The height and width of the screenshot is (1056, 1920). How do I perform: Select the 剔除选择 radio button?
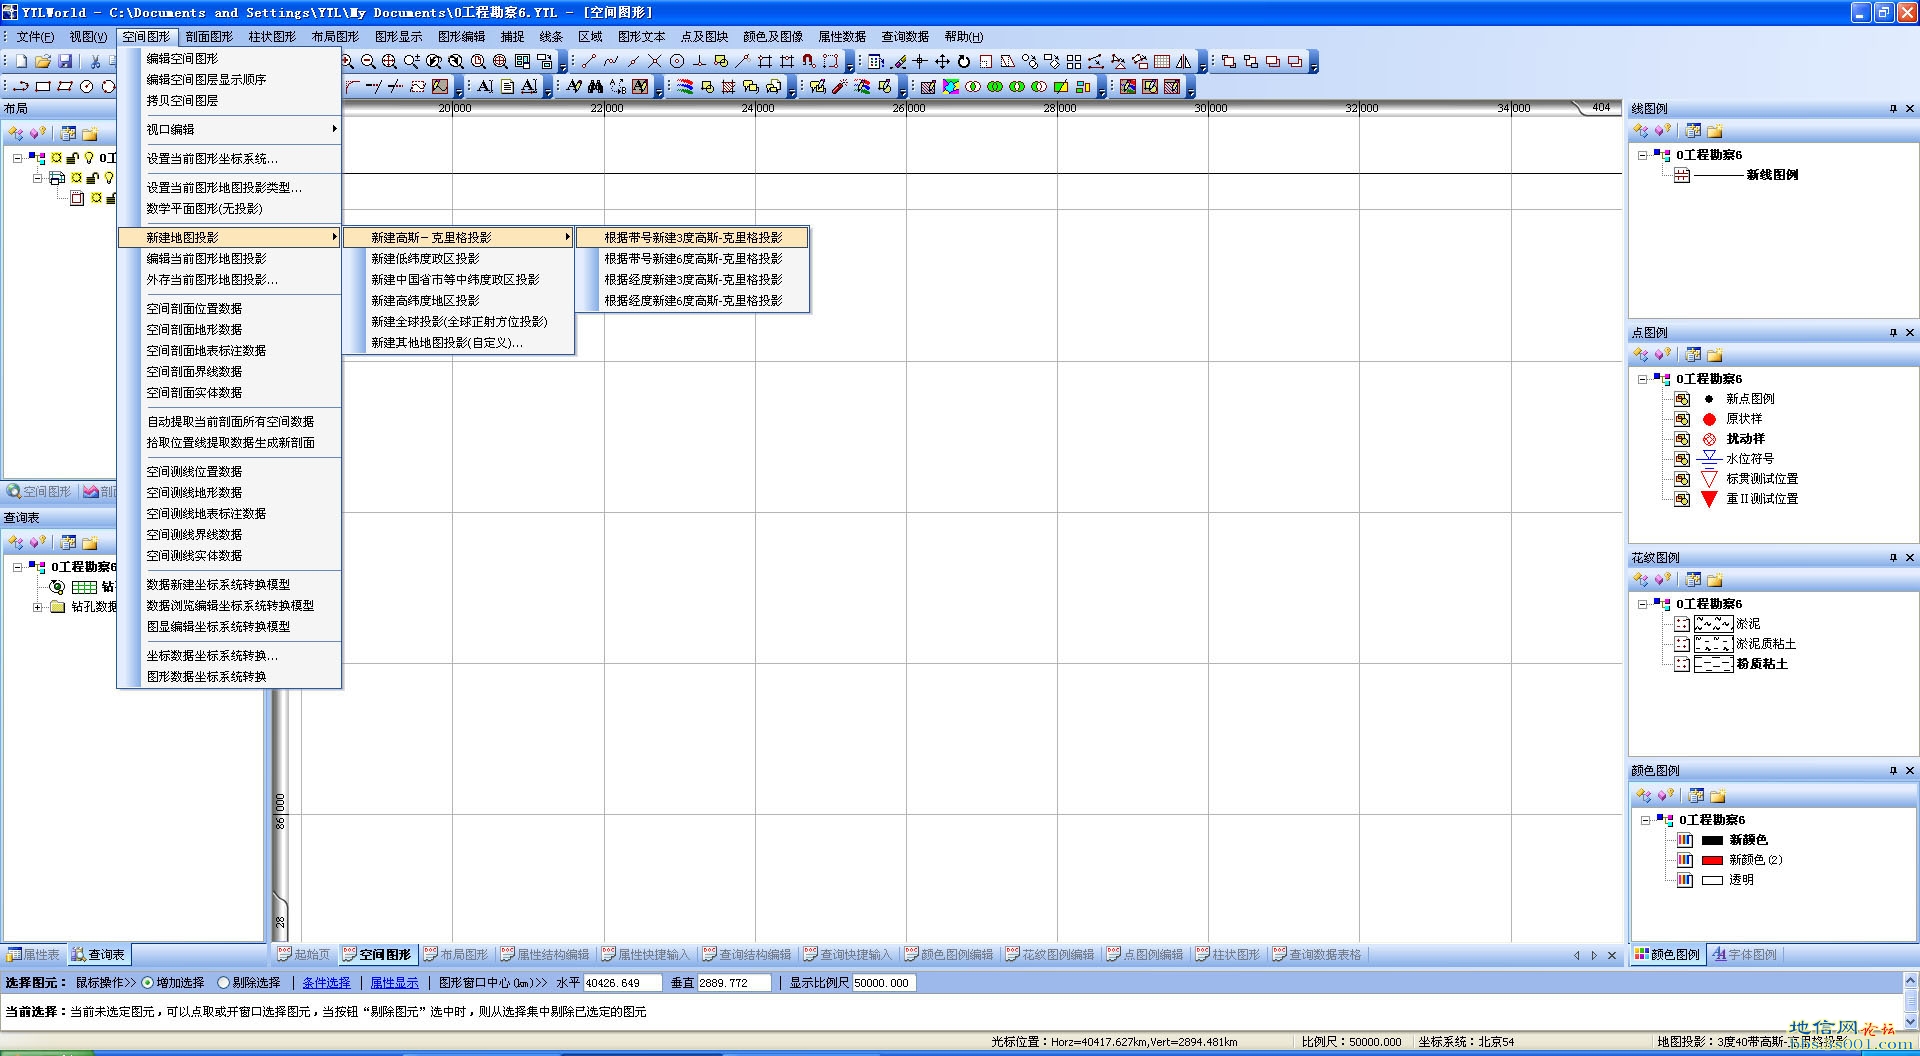point(224,983)
